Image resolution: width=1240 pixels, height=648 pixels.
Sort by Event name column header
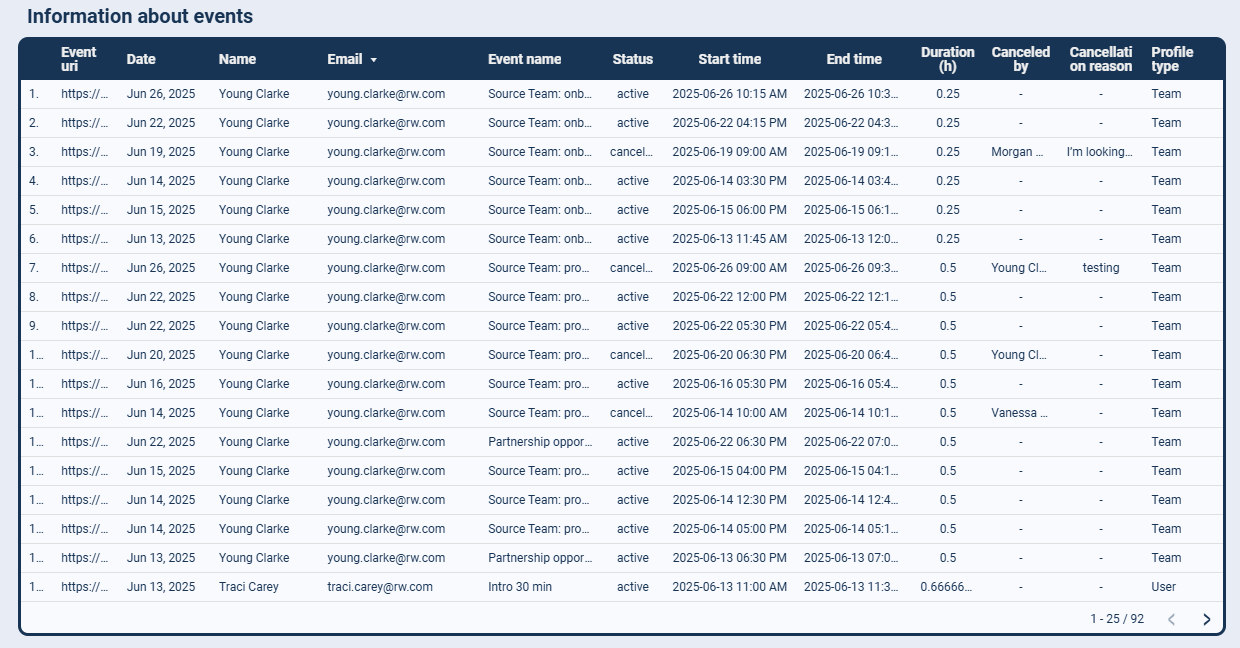(524, 59)
